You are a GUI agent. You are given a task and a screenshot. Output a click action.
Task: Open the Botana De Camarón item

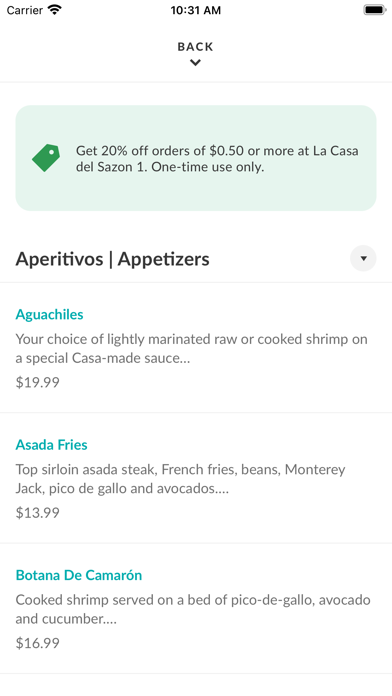[196, 609]
